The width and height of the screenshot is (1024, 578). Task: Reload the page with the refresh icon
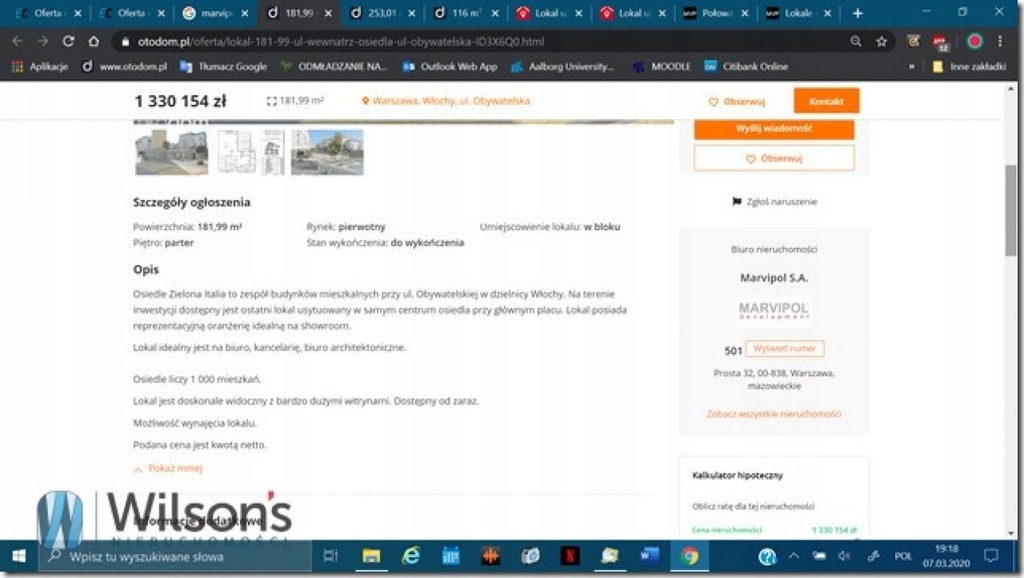coord(68,41)
